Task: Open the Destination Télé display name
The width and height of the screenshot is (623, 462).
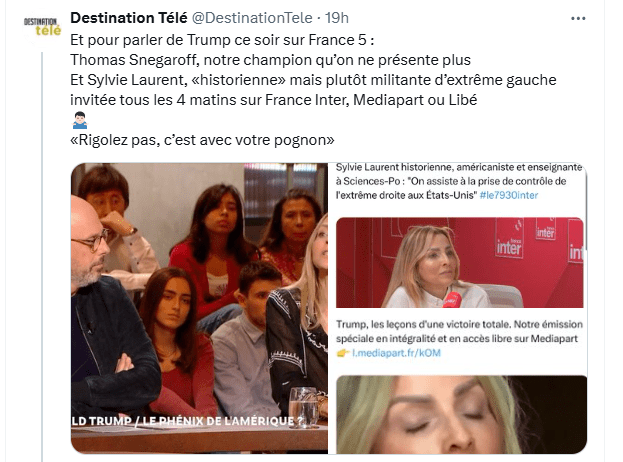Action: point(129,18)
